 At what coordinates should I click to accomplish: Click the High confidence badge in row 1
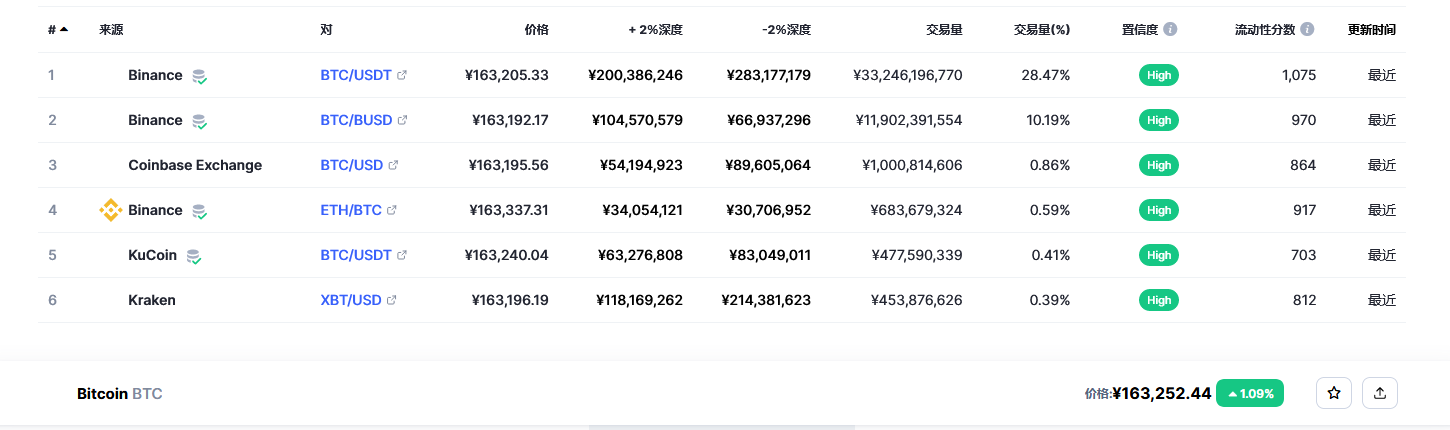(x=1159, y=75)
